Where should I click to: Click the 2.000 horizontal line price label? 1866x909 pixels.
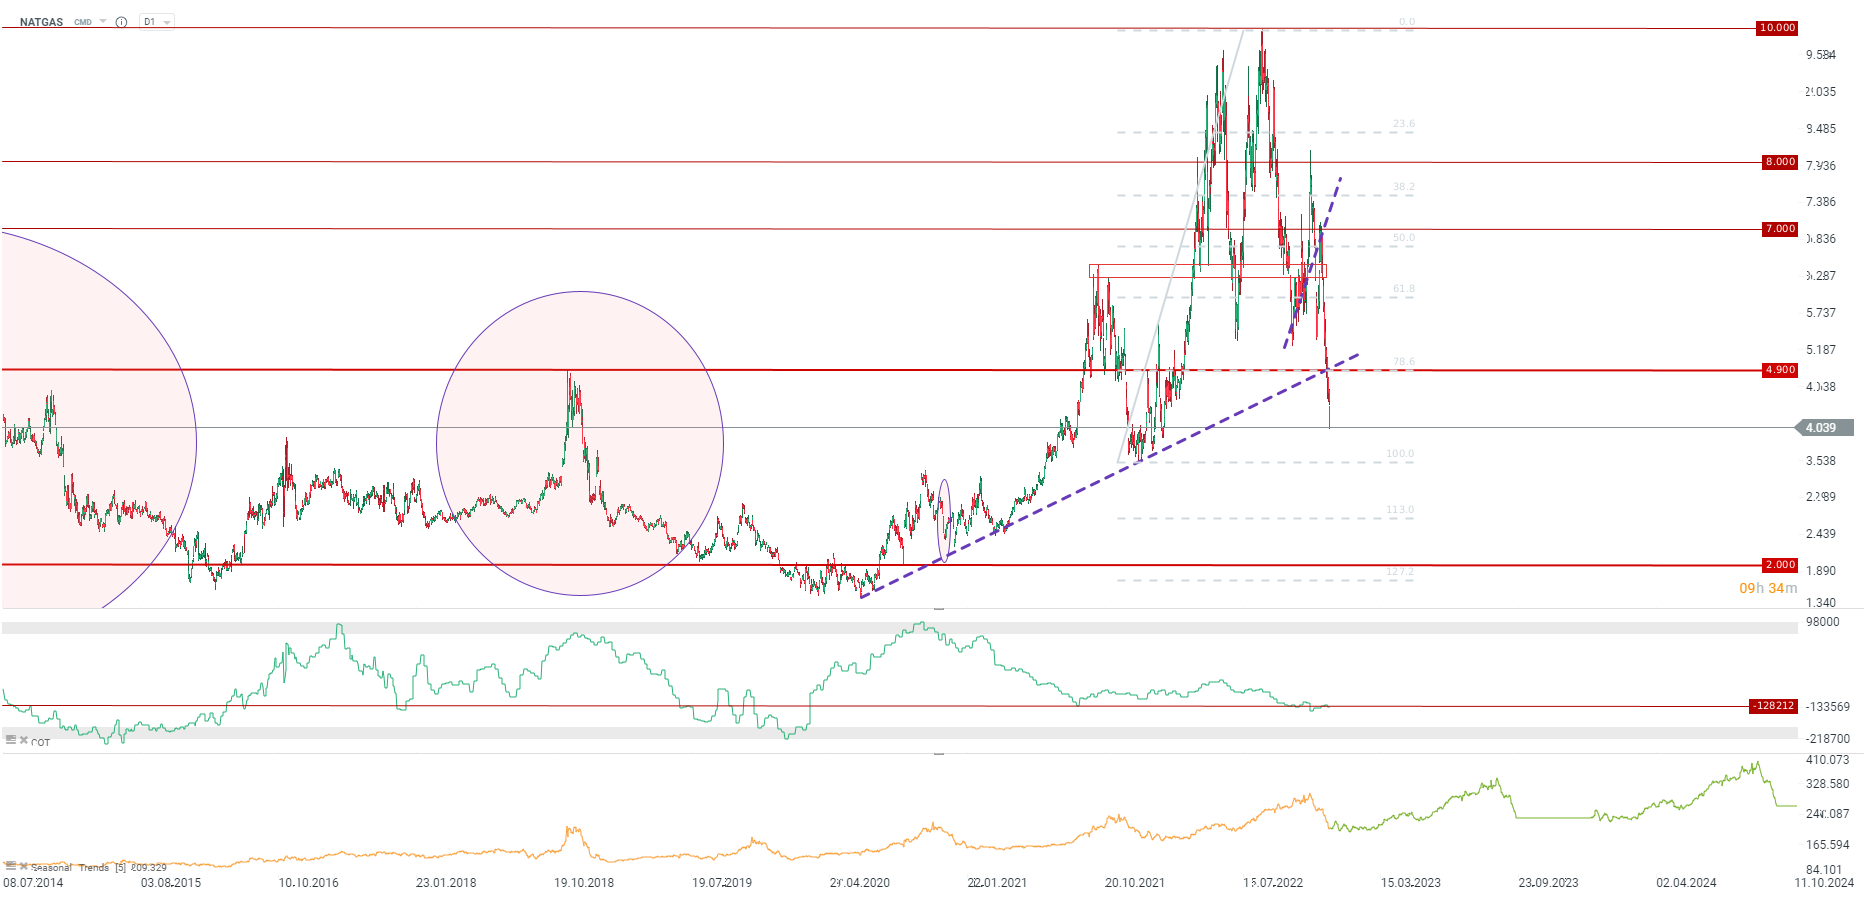(1780, 565)
